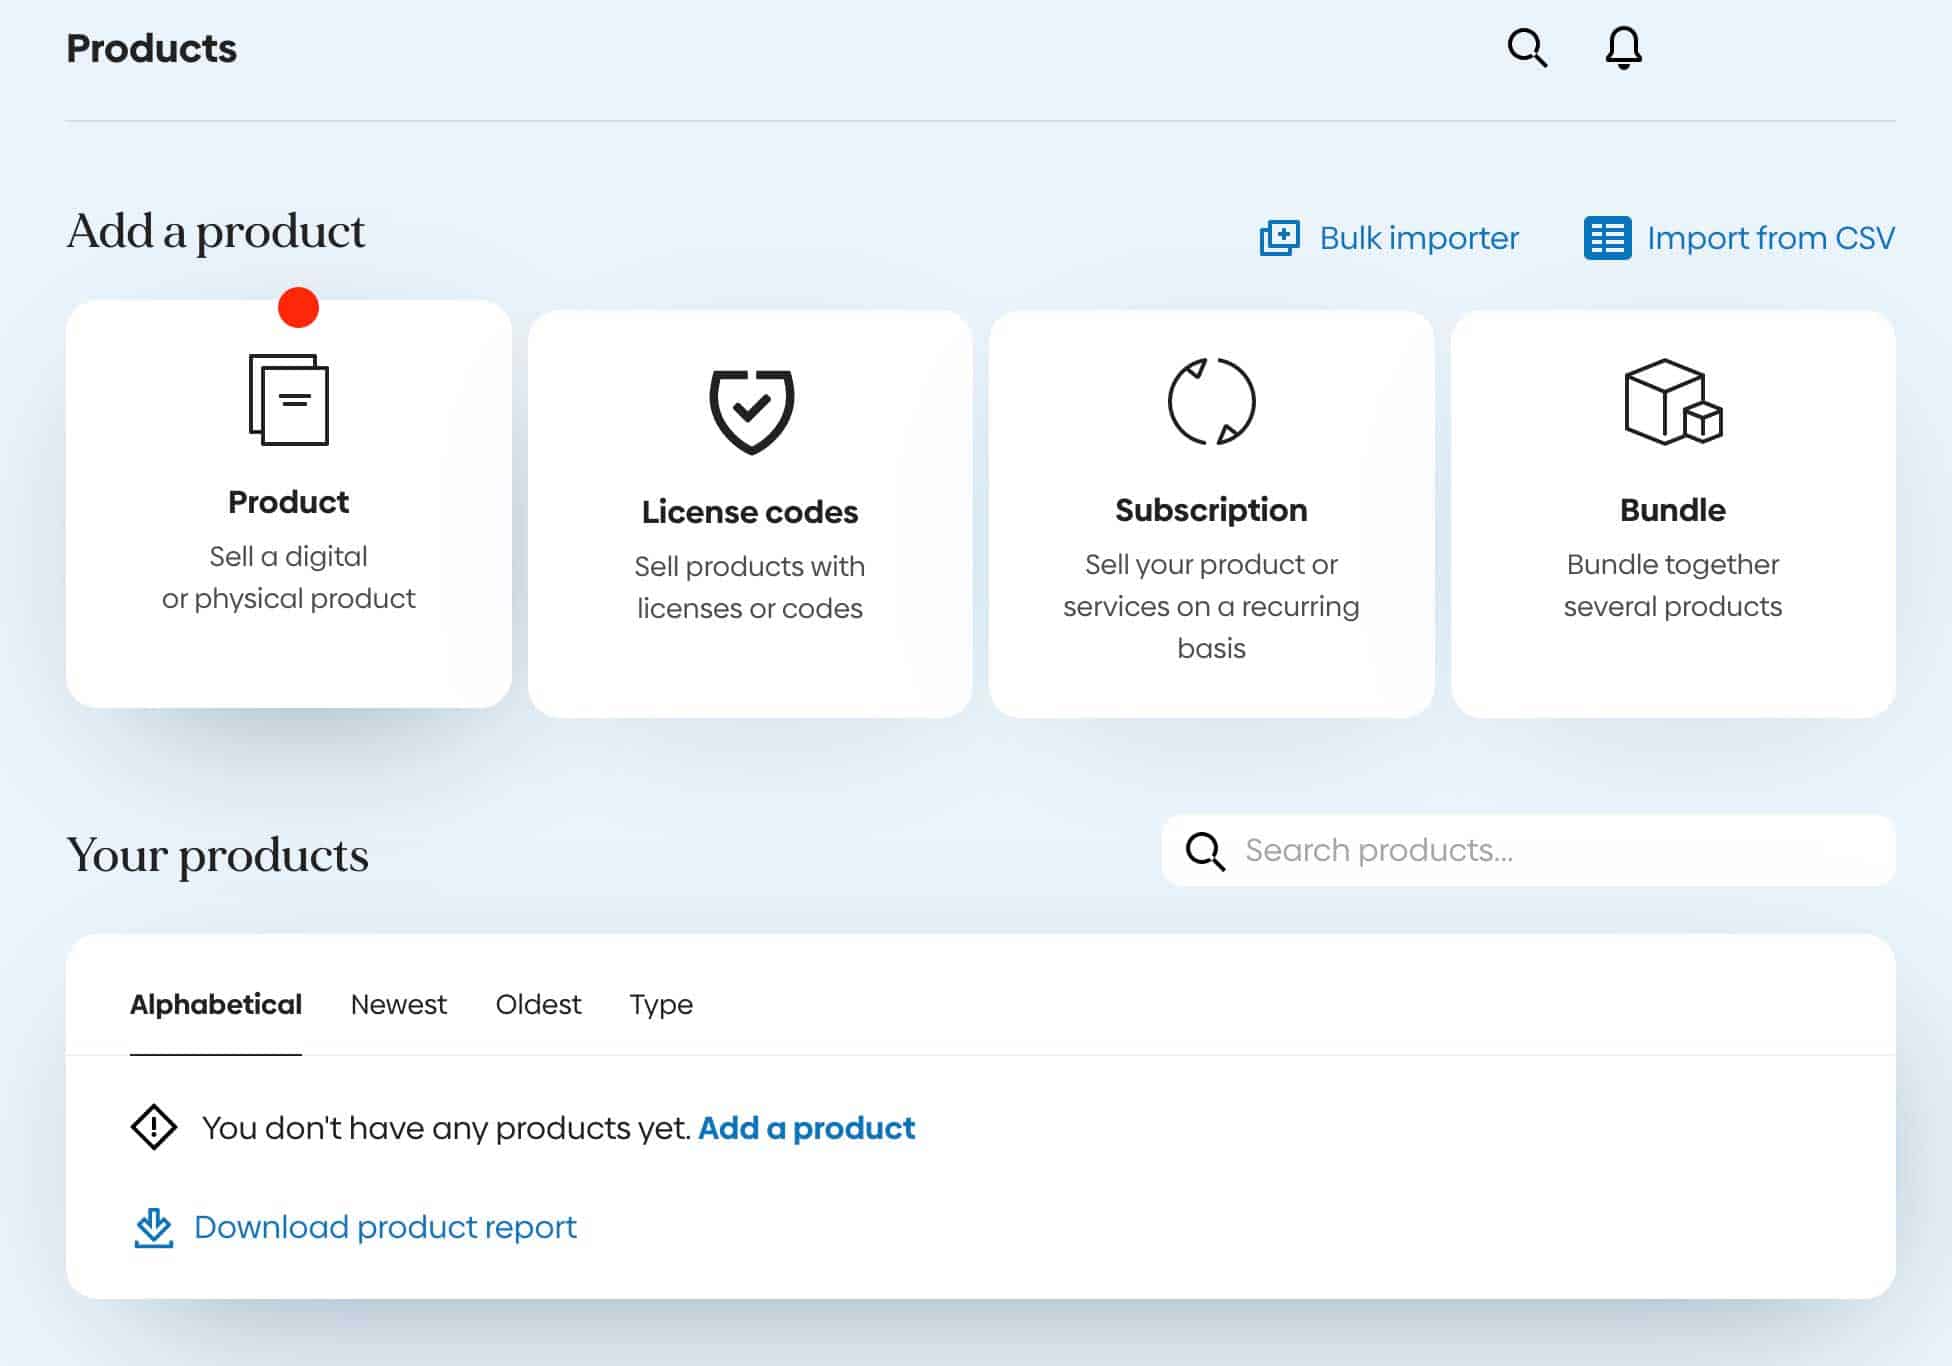Click the search magnifier icon in header
Screen dimensions: 1952x1366
tap(1526, 47)
